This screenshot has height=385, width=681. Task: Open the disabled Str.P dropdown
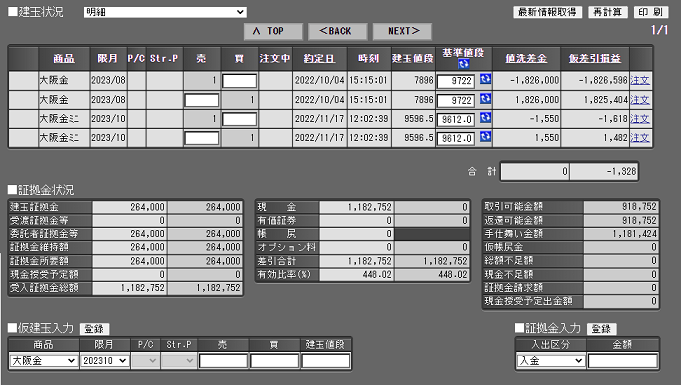point(179,361)
